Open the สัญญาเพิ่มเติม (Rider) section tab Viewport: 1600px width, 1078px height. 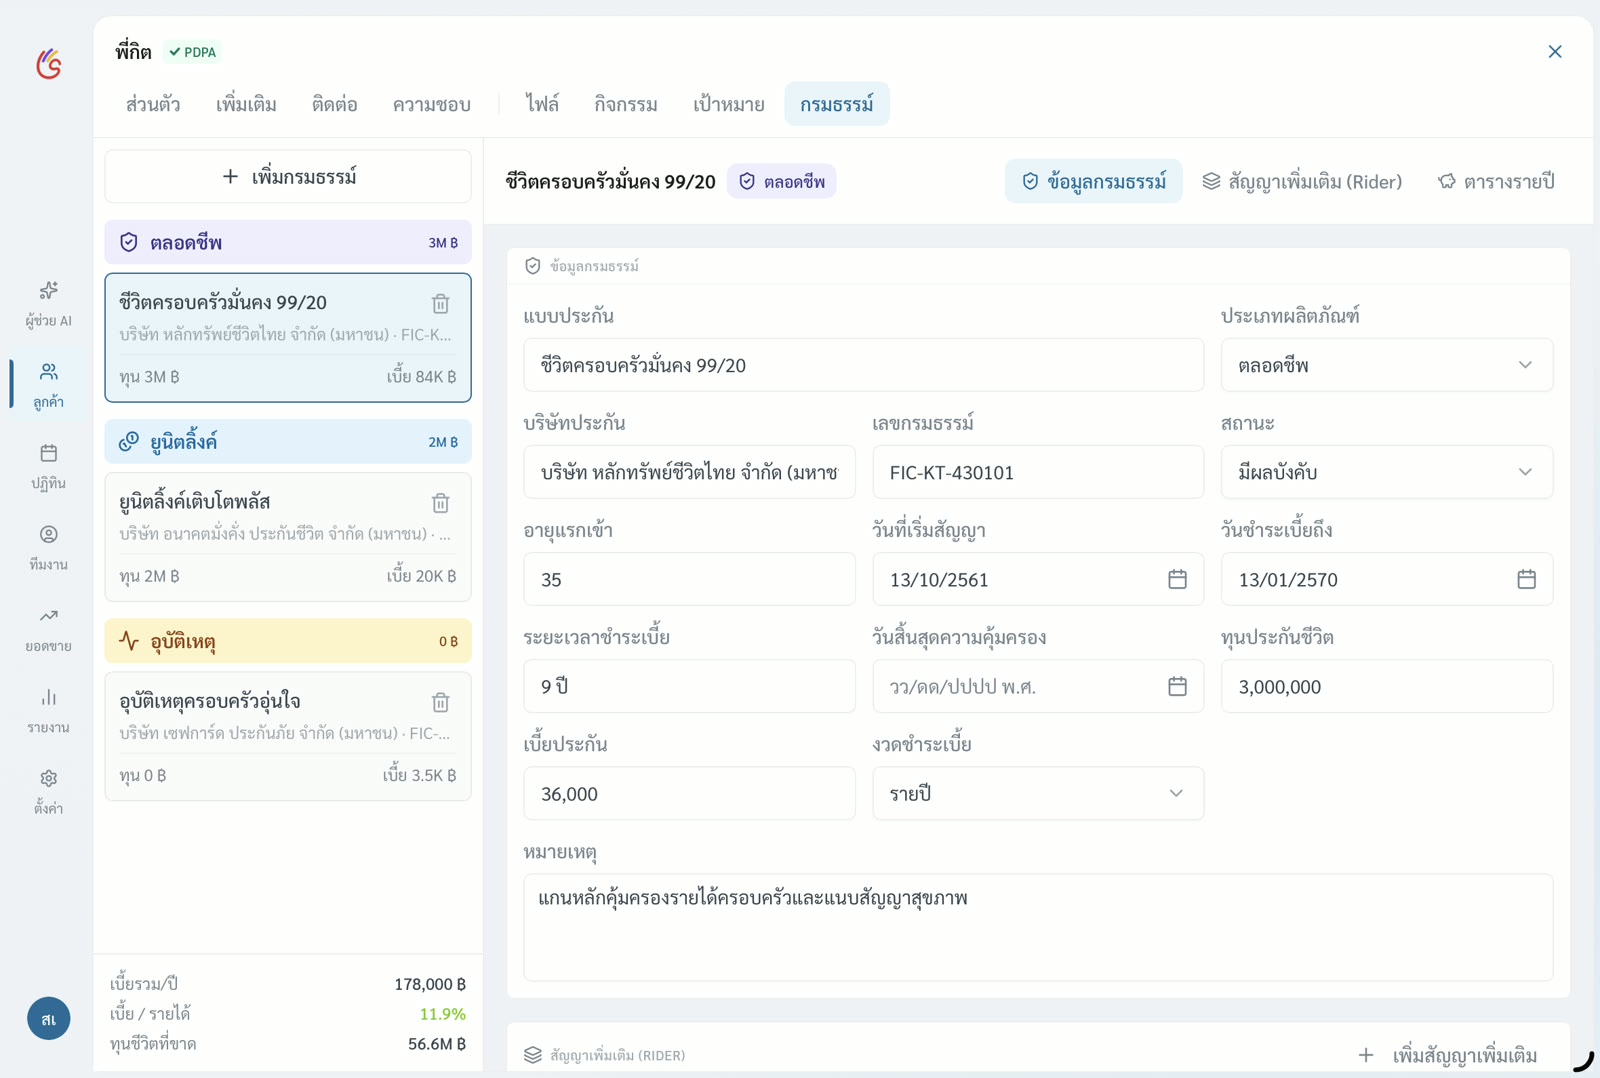1302,181
